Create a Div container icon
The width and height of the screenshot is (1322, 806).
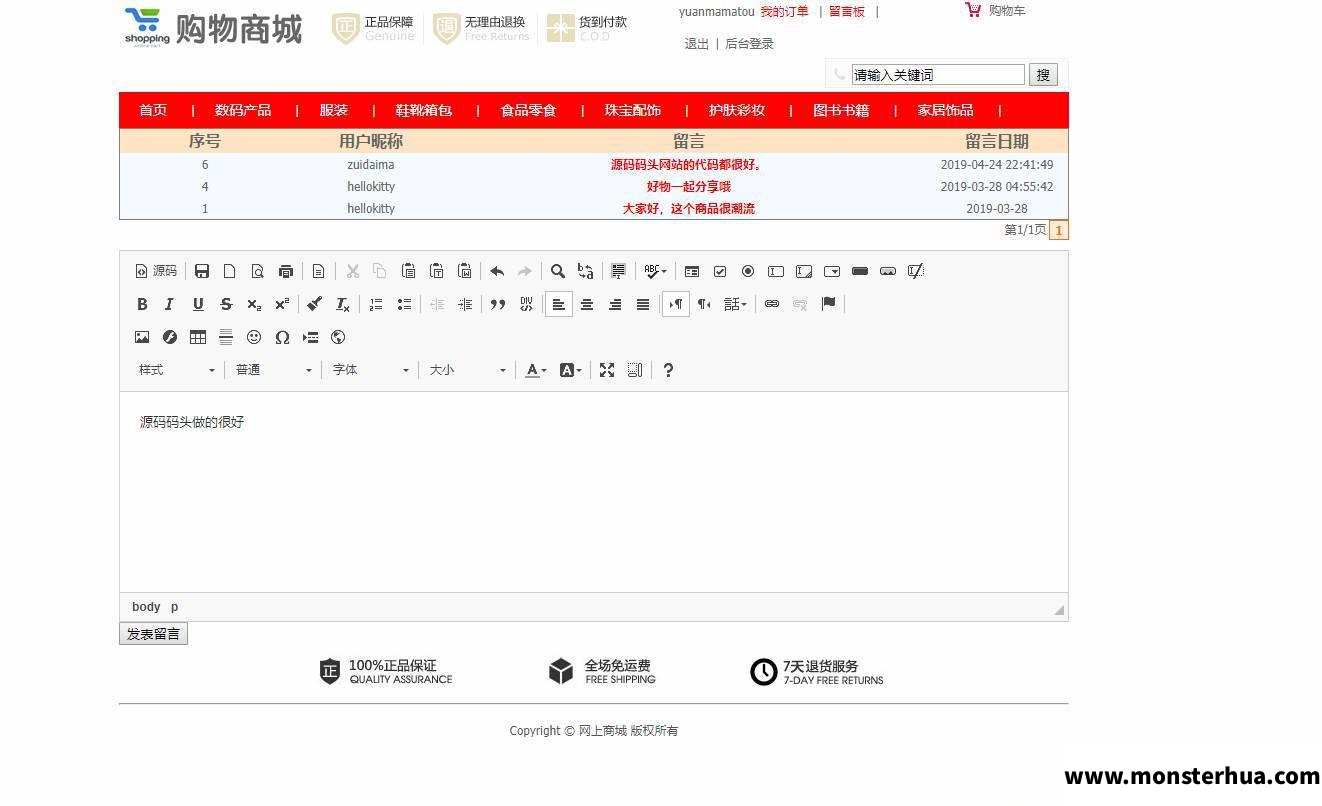526,304
